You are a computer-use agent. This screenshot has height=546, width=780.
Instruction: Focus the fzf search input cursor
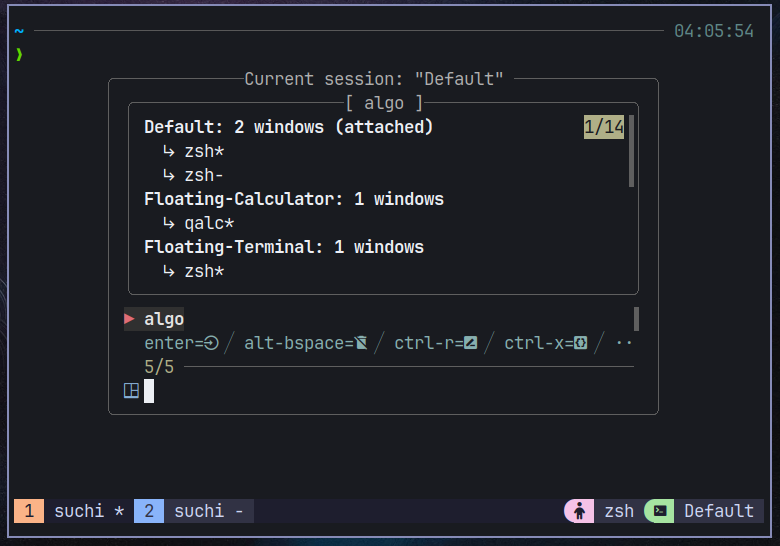(x=149, y=391)
